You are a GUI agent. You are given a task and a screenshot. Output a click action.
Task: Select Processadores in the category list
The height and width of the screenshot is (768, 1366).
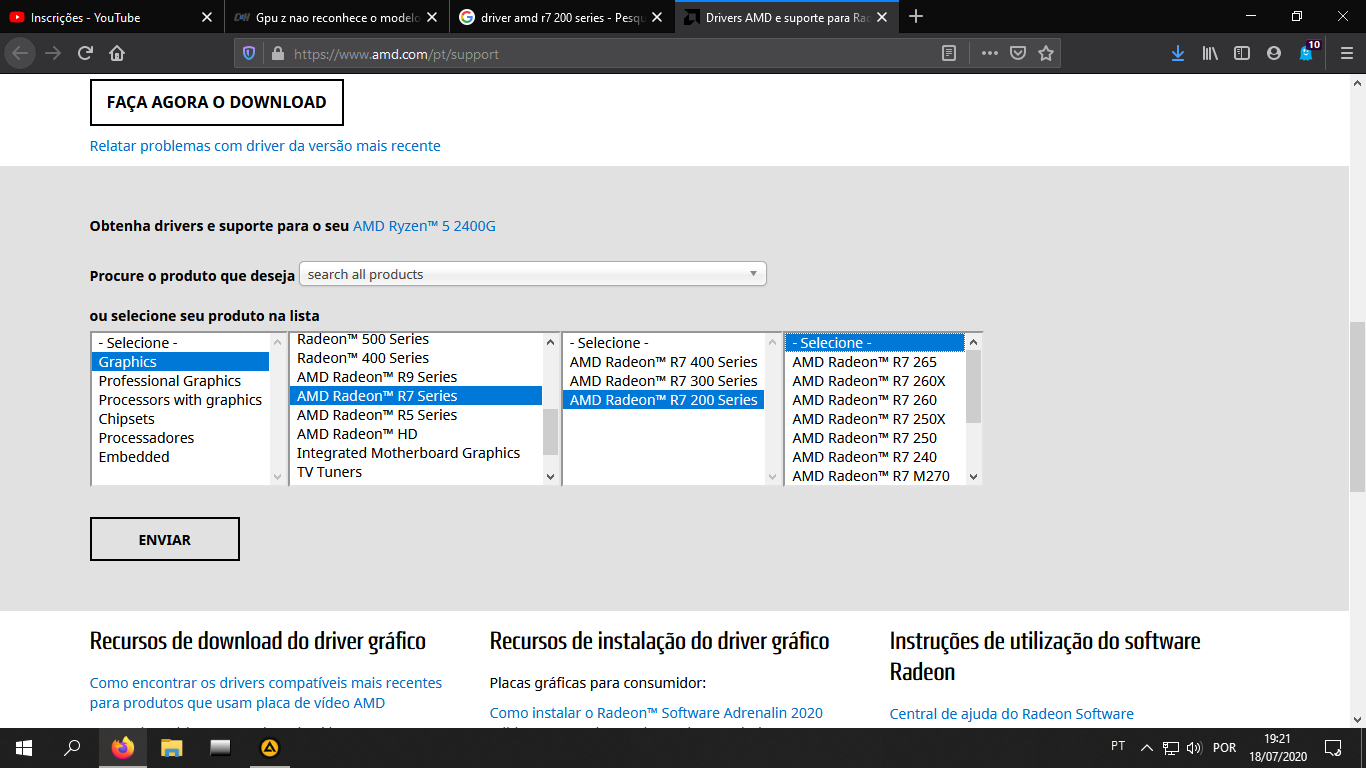click(180, 438)
